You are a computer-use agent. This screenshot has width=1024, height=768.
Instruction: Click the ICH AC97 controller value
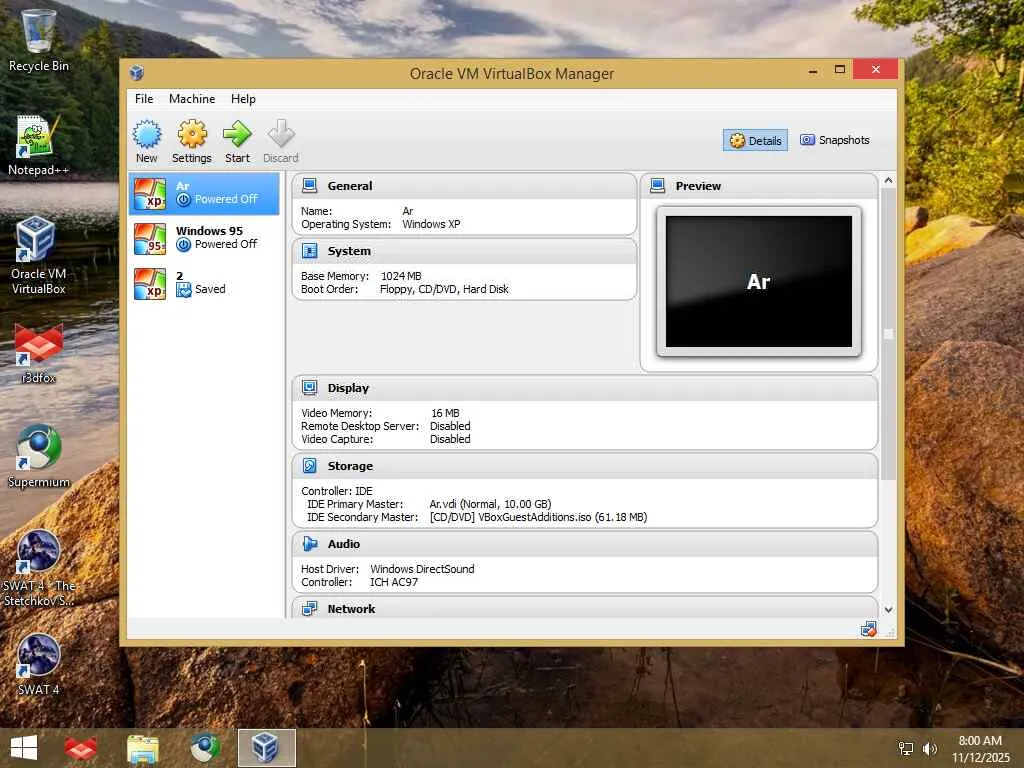[394, 583]
